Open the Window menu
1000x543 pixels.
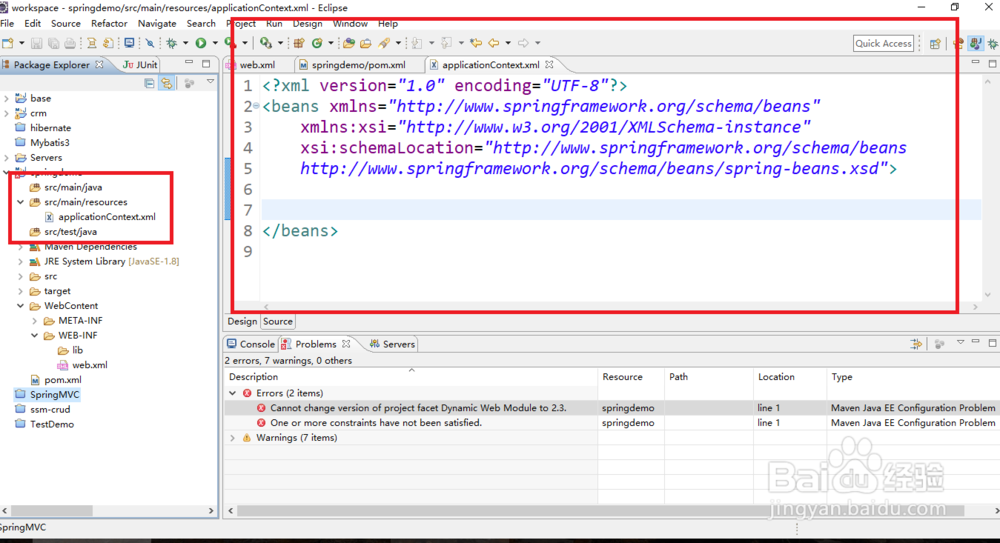tap(350, 24)
